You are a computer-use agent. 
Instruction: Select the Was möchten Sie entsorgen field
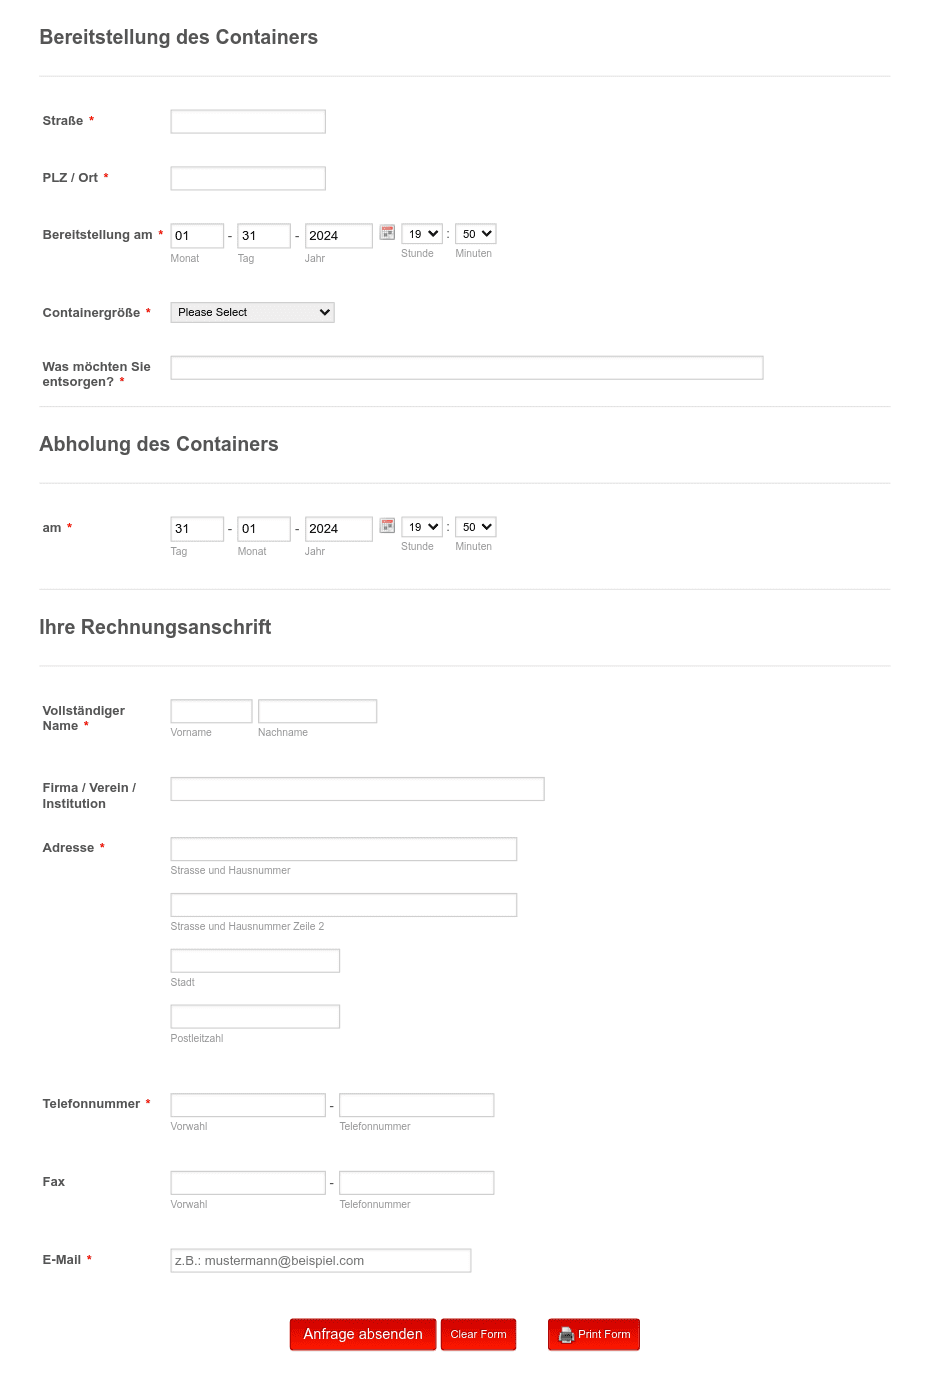coord(467,368)
